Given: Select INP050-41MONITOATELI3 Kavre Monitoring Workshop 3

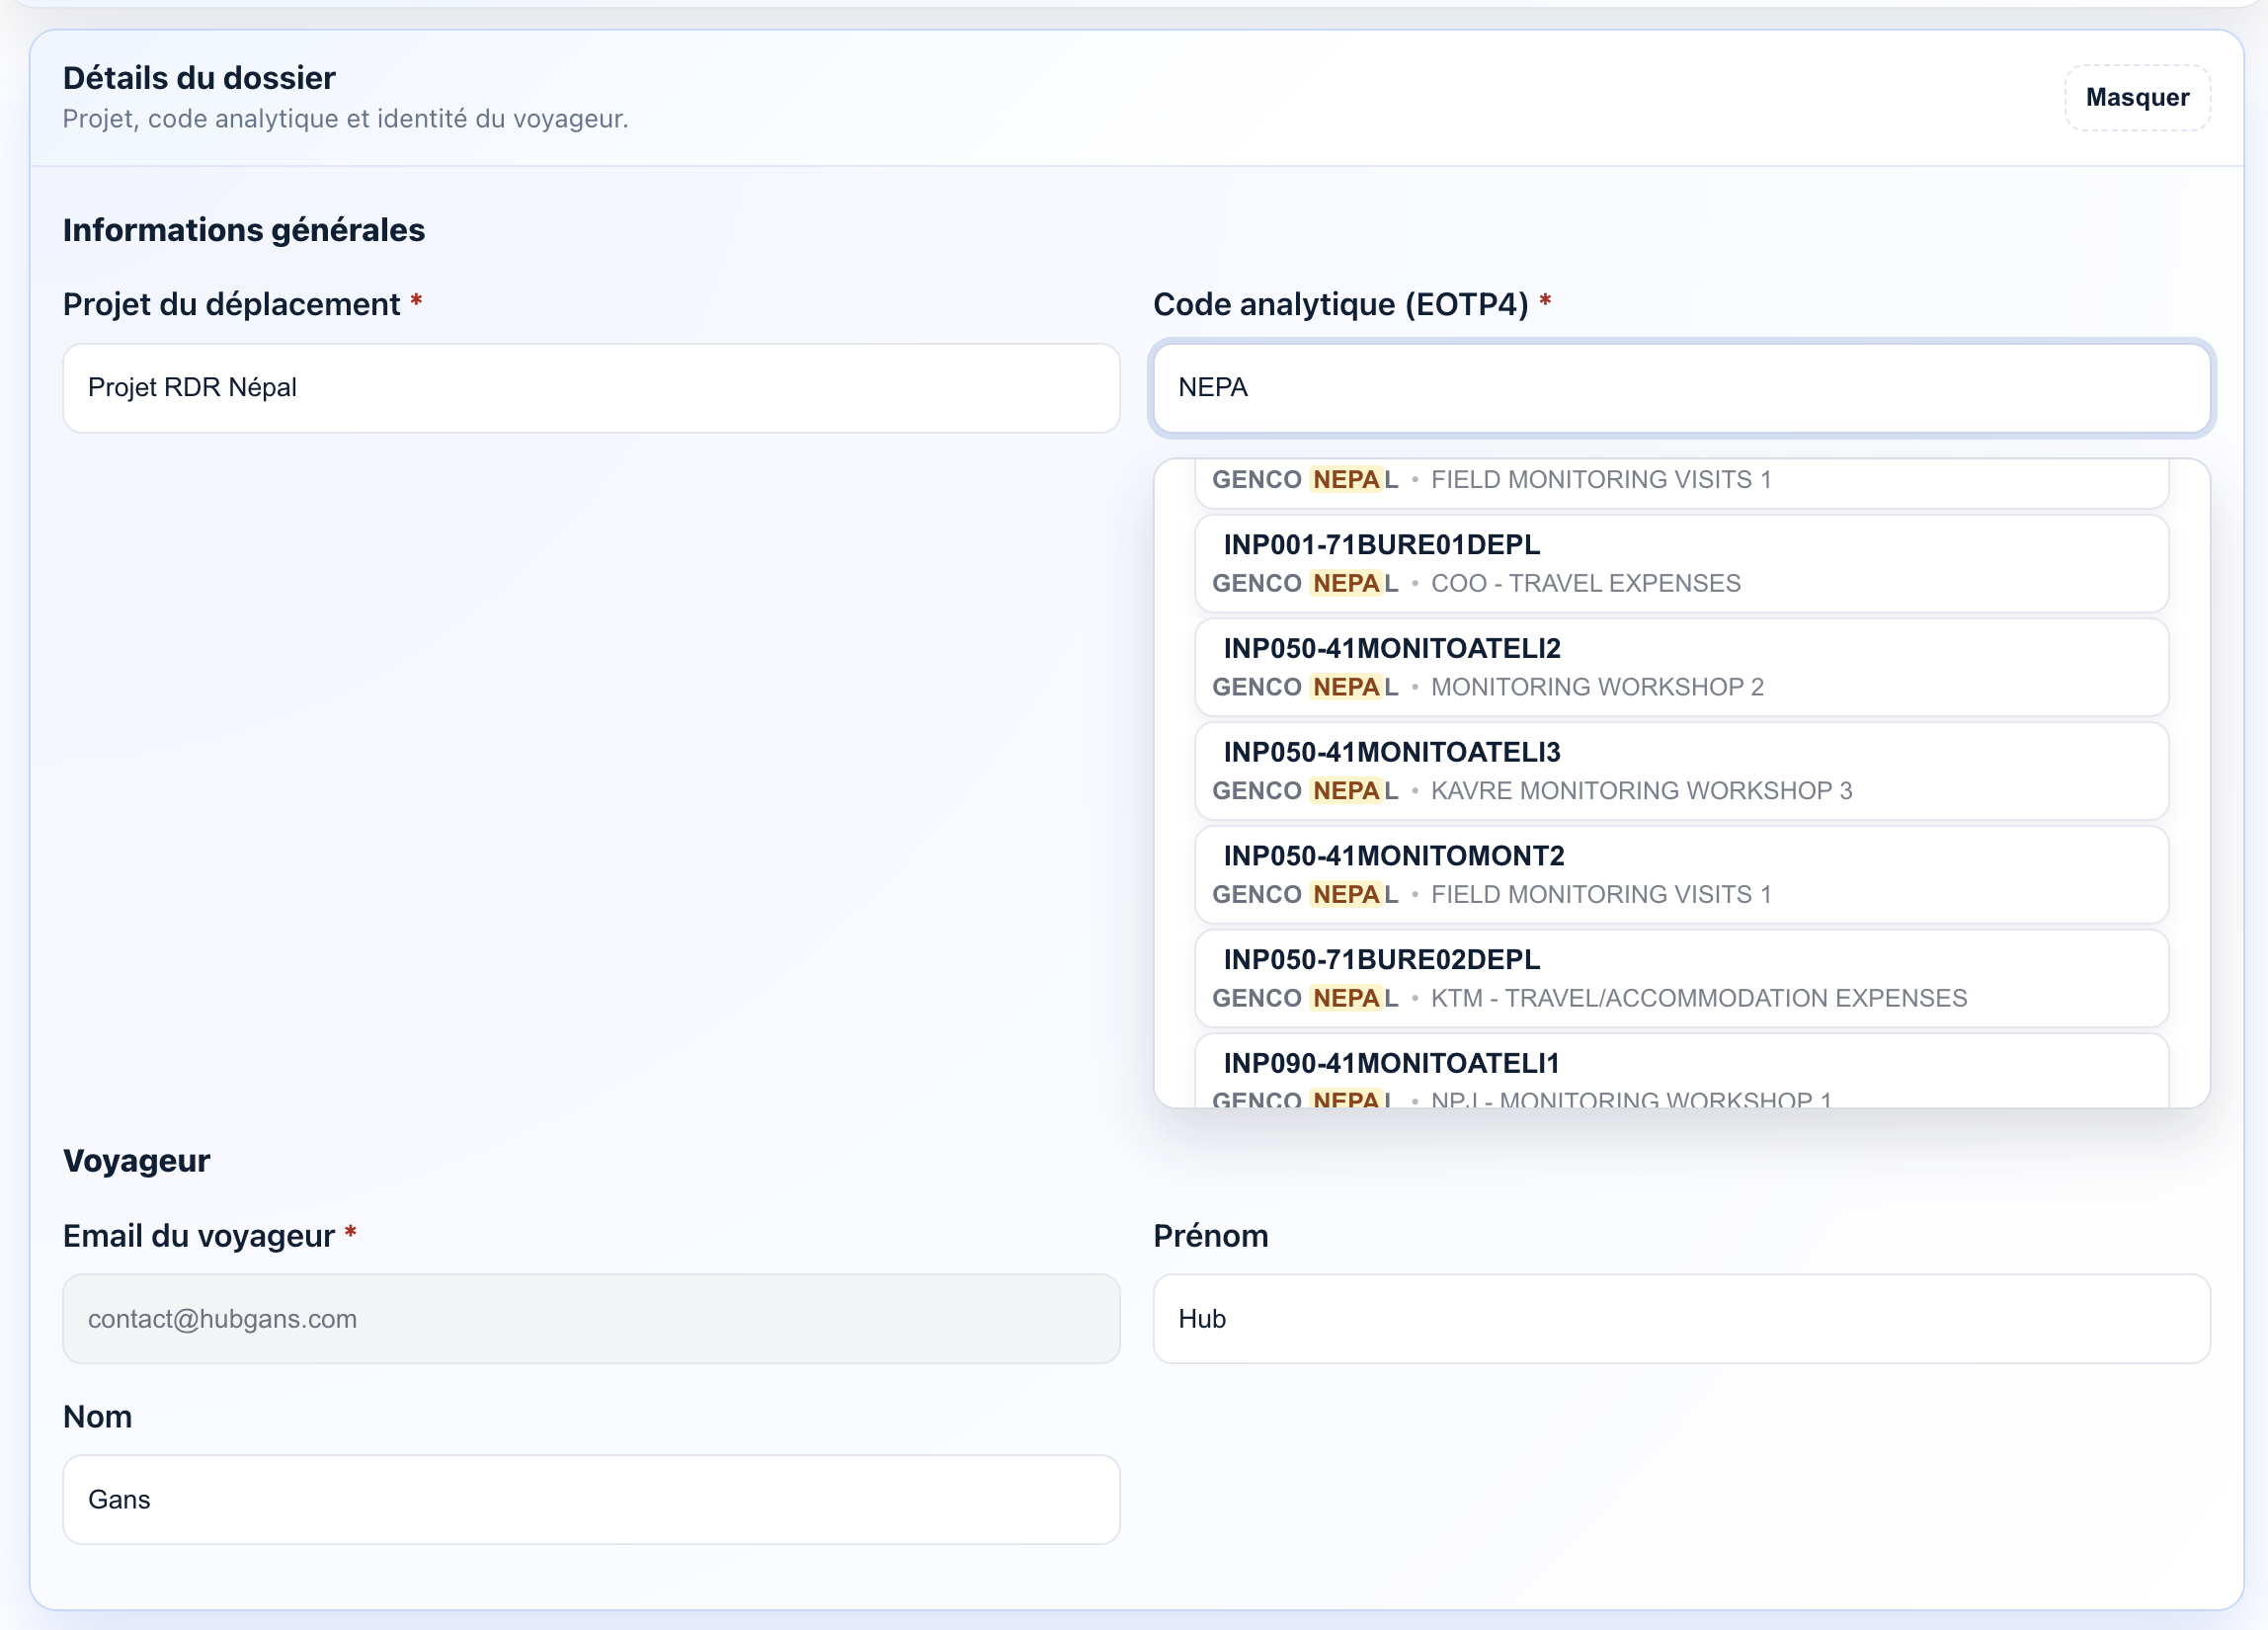Looking at the screenshot, I should click(x=1680, y=771).
